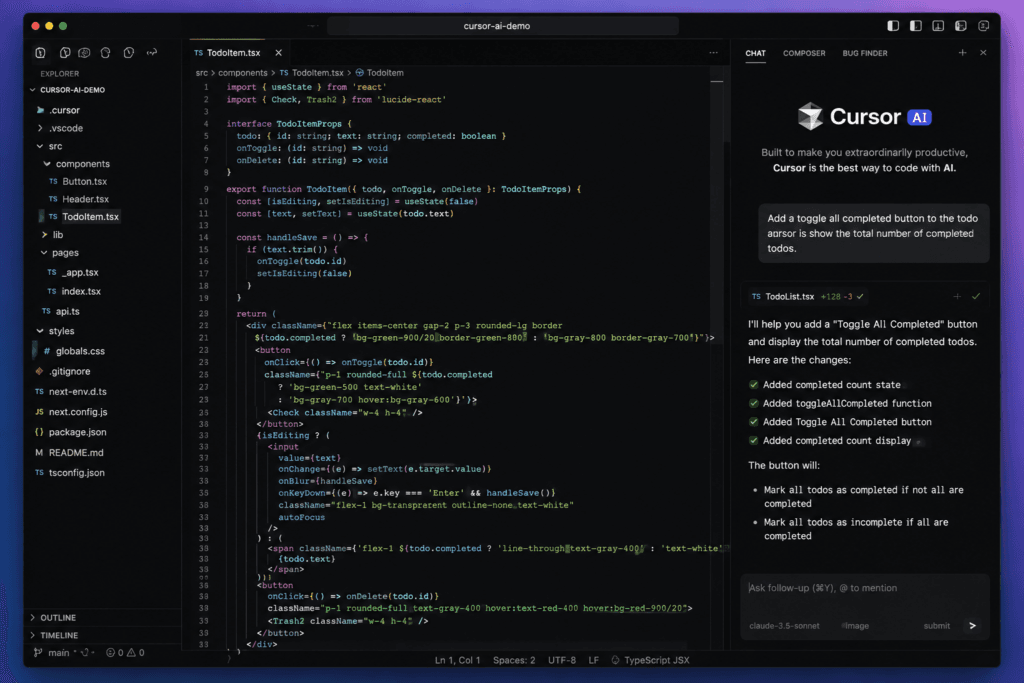Click the sync icon after the main branch
The height and width of the screenshot is (683, 1024).
[85, 652]
